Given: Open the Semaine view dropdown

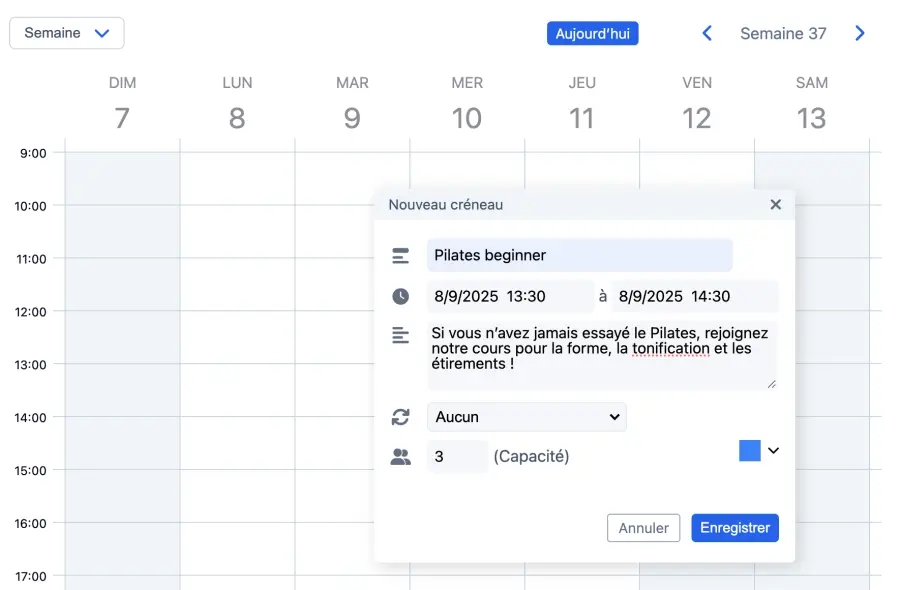Looking at the screenshot, I should click(x=67, y=33).
